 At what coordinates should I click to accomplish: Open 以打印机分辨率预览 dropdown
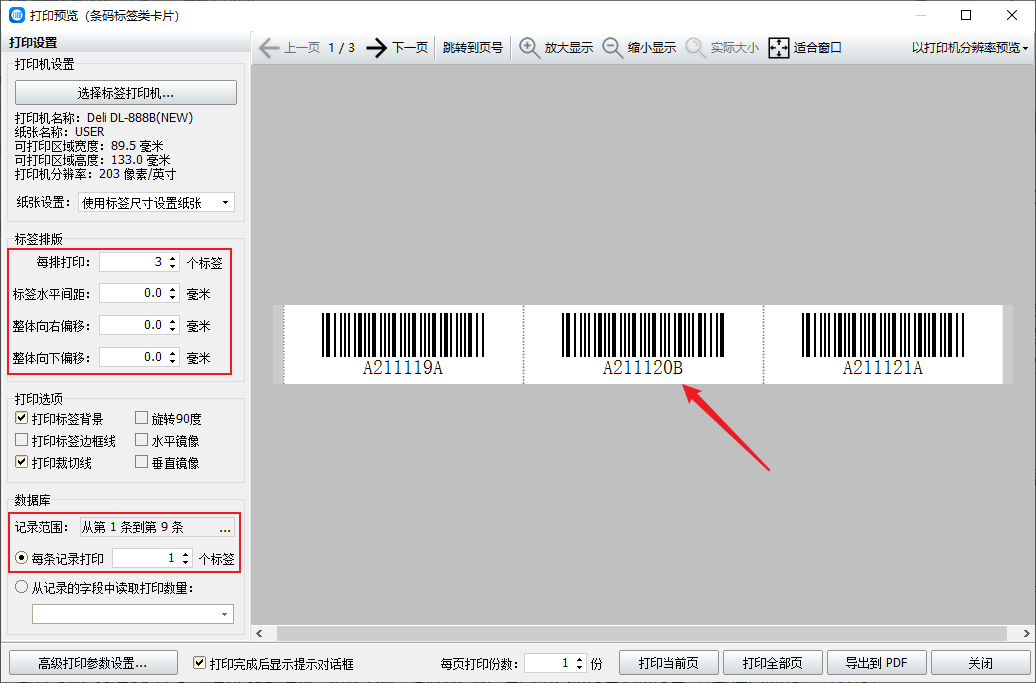[x=969, y=48]
